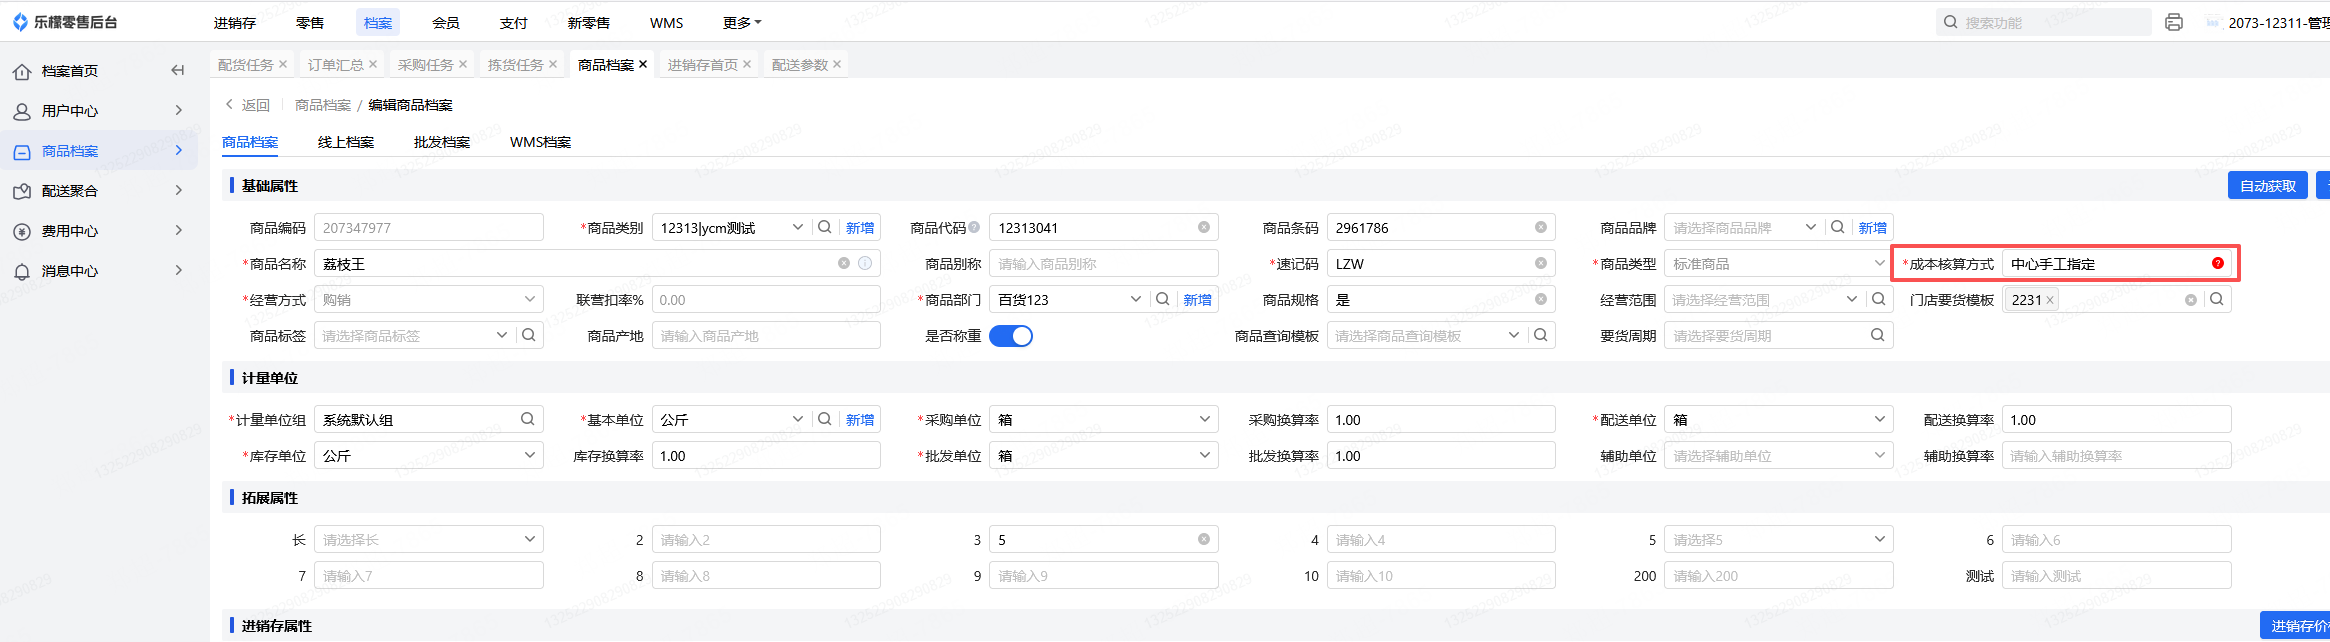Click the printer icon in top bar
Screen dimensions: 2330x642
pyautogui.click(x=2174, y=22)
